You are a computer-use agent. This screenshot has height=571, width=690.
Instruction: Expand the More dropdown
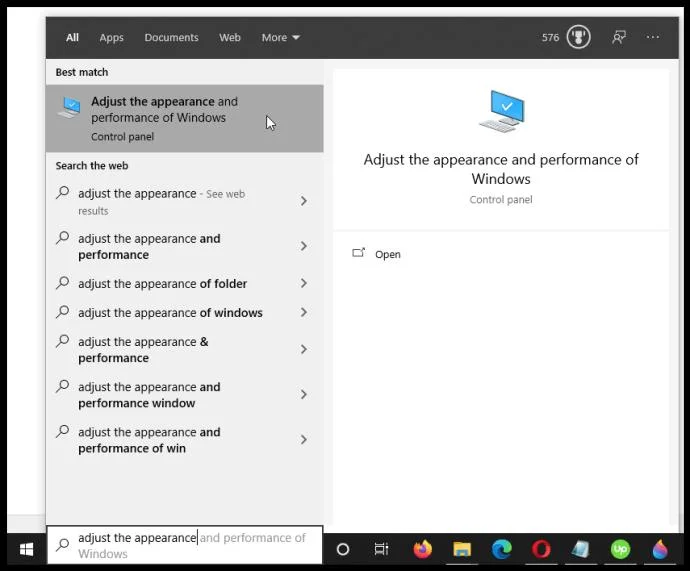[x=280, y=37]
